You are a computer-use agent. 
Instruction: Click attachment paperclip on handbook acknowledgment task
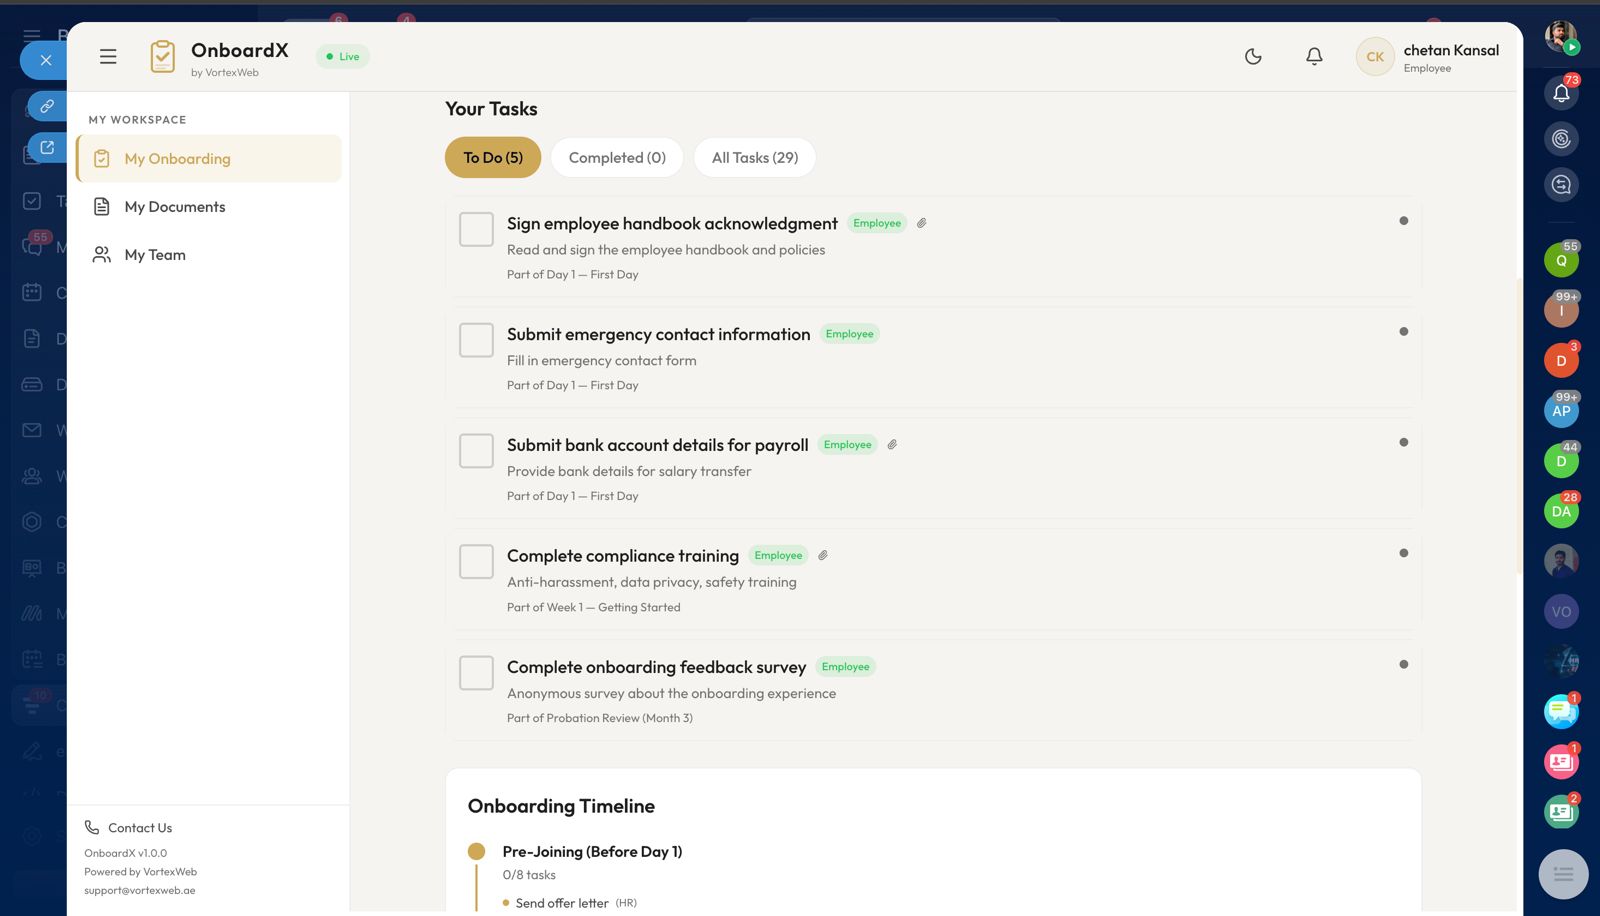pyautogui.click(x=922, y=223)
